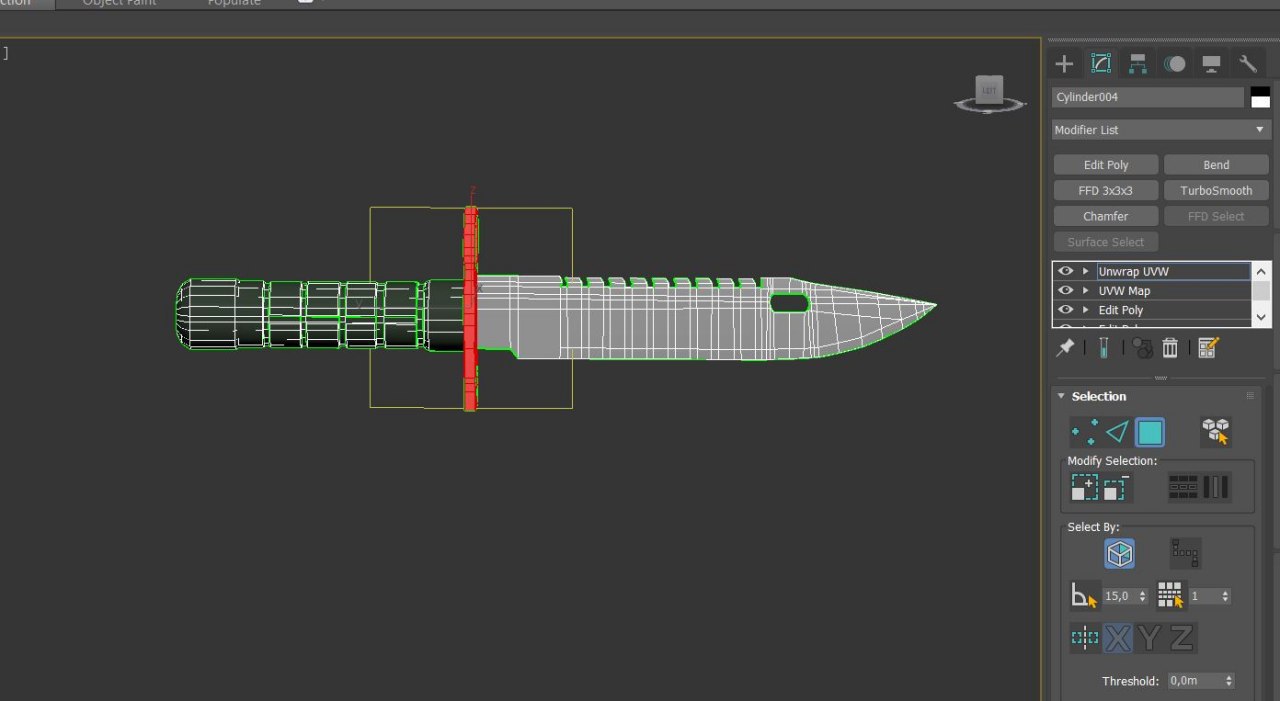Toggle the Y axis button

point(1149,637)
